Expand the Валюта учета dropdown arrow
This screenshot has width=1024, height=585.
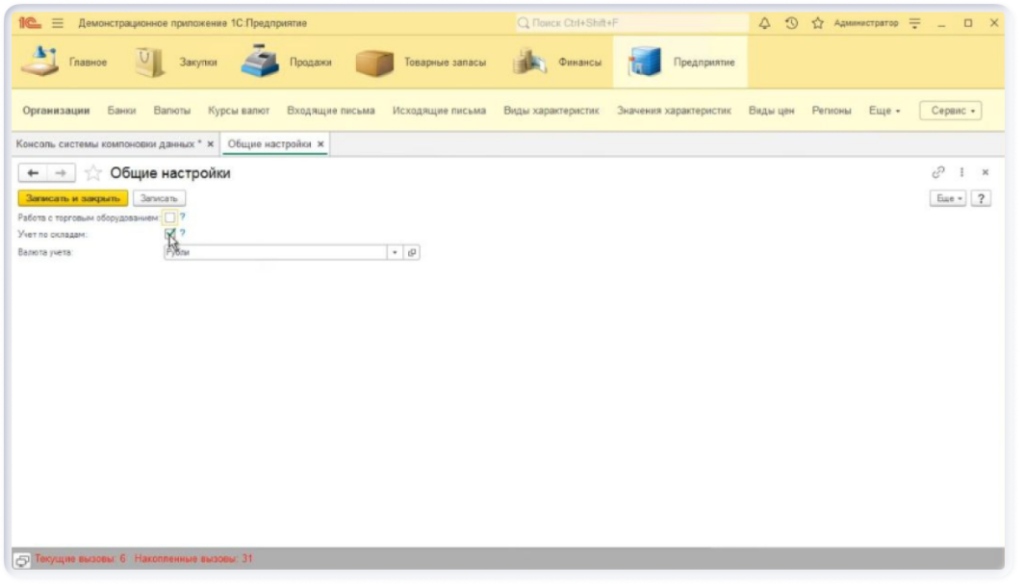coord(395,253)
